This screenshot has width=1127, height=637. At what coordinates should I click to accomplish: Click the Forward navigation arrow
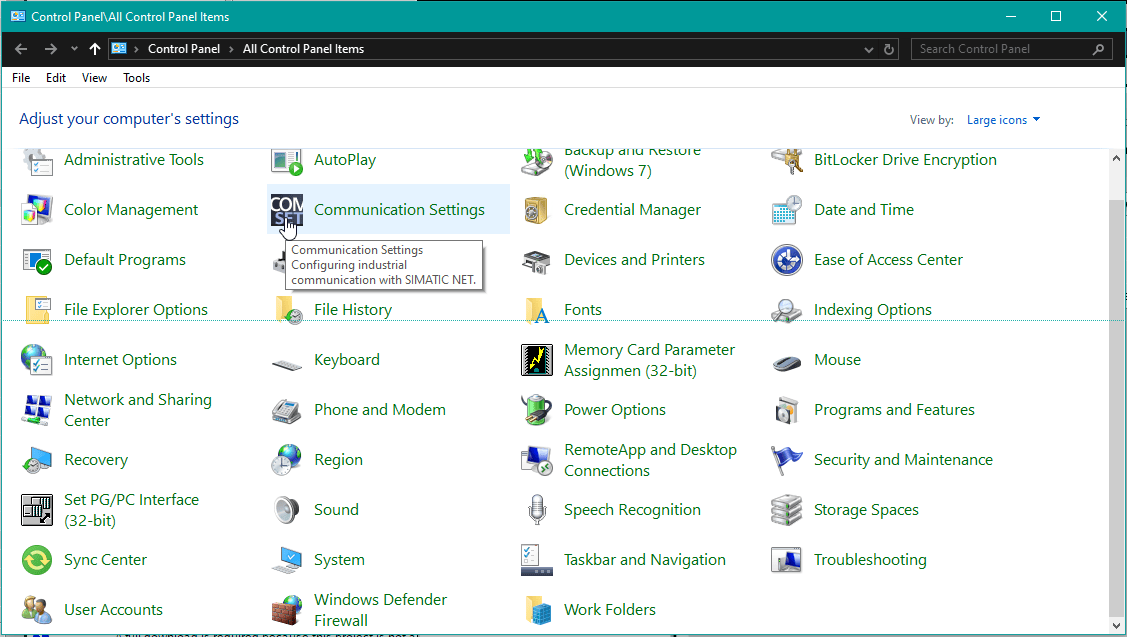click(x=50, y=49)
